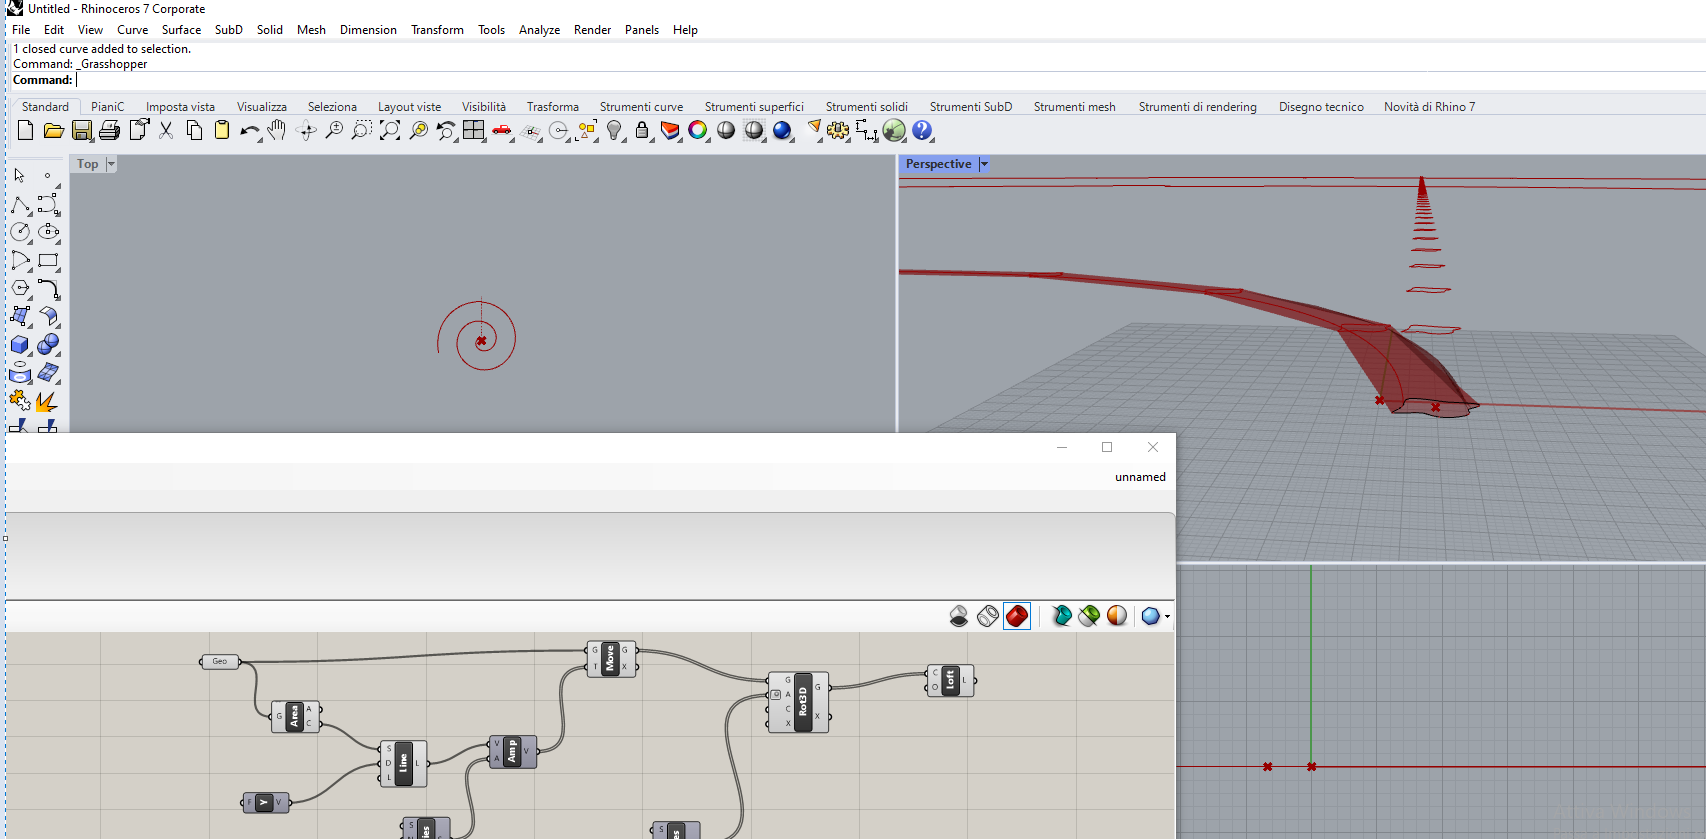The height and width of the screenshot is (839, 1706).
Task: Print with the printer icon
Action: pyautogui.click(x=110, y=130)
